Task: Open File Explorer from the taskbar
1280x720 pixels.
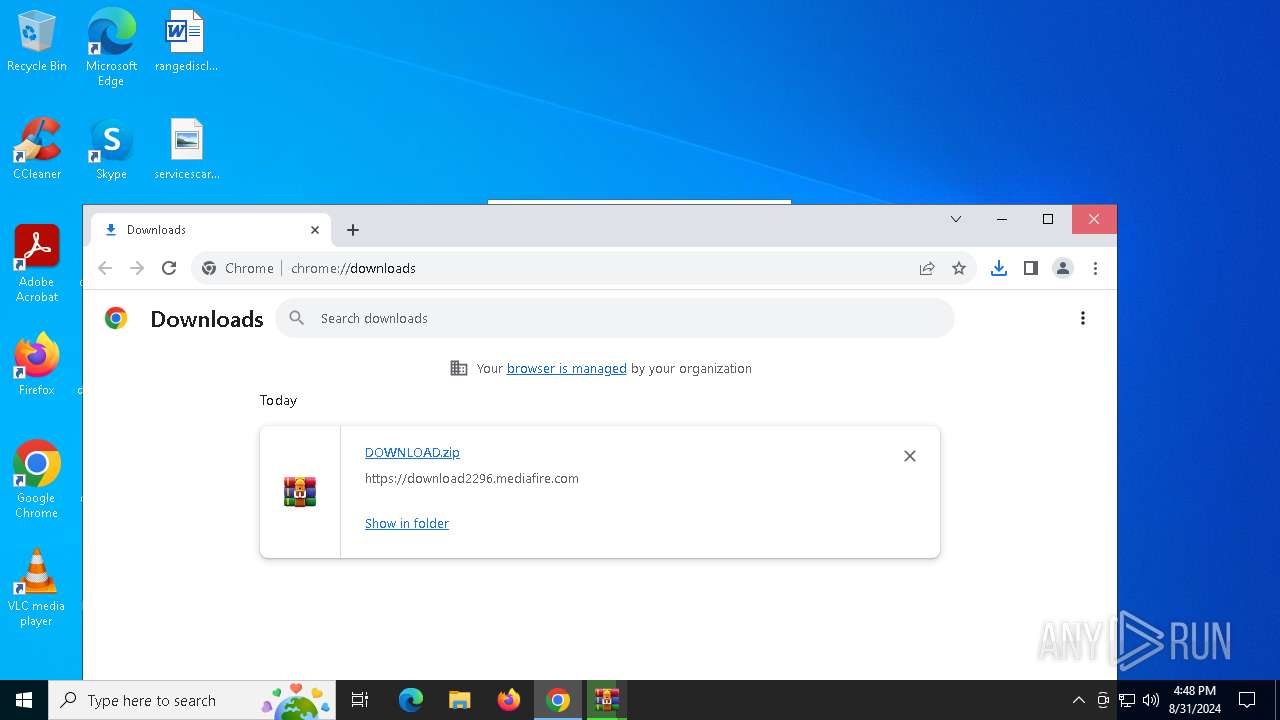Action: (459, 700)
